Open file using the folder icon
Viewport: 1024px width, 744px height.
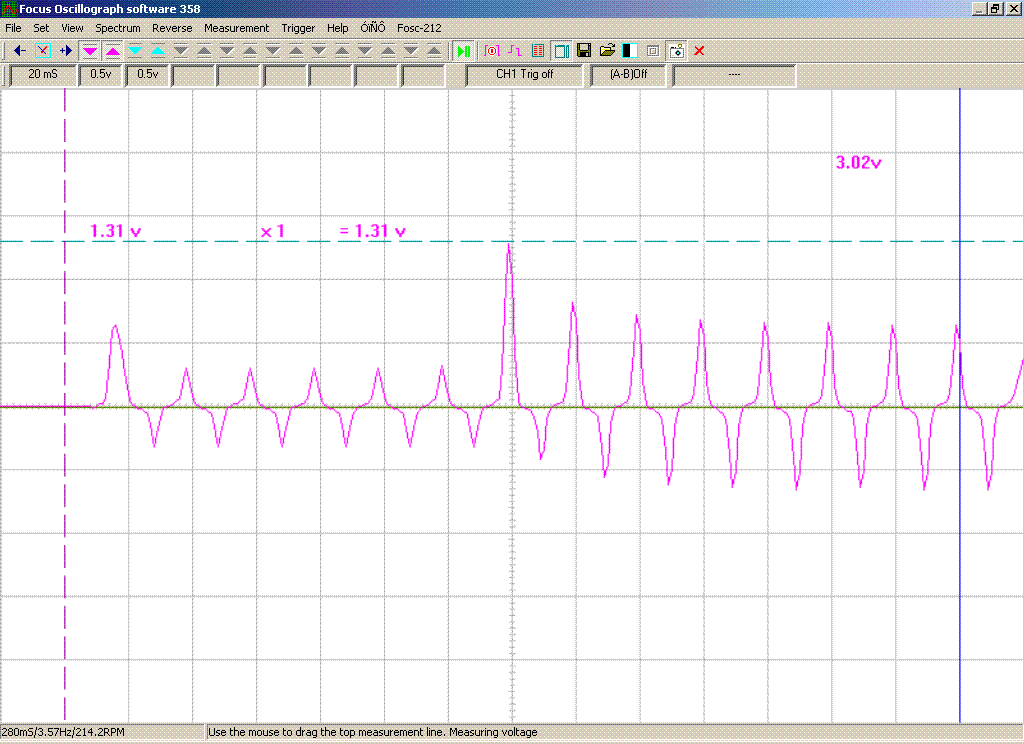tap(607, 50)
